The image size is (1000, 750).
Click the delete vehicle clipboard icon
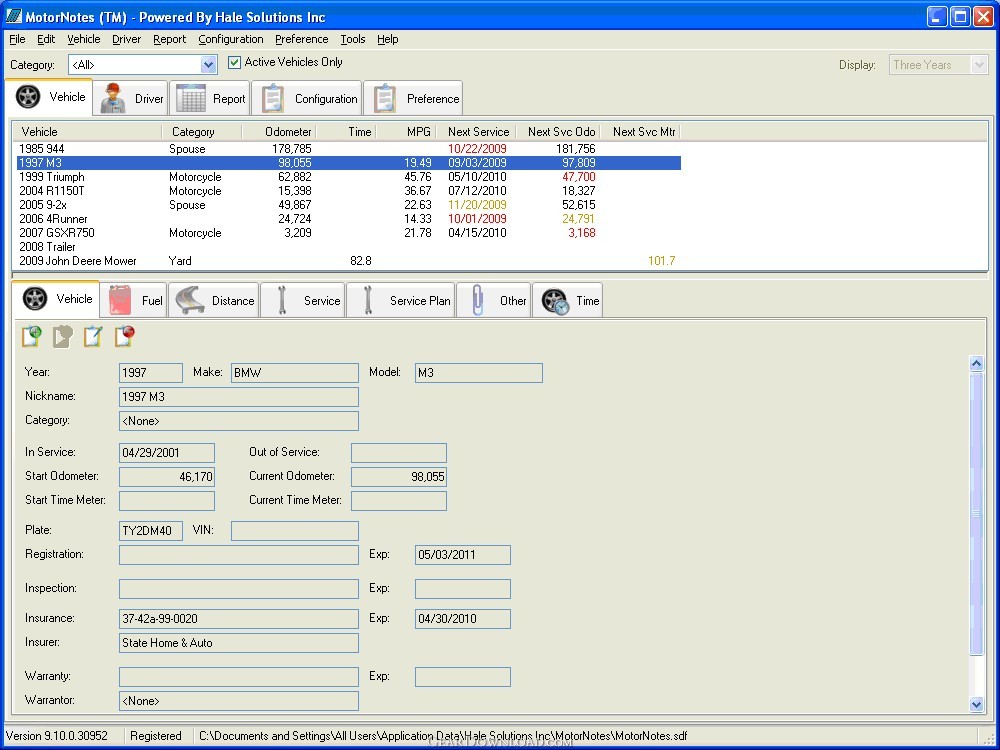tap(124, 335)
